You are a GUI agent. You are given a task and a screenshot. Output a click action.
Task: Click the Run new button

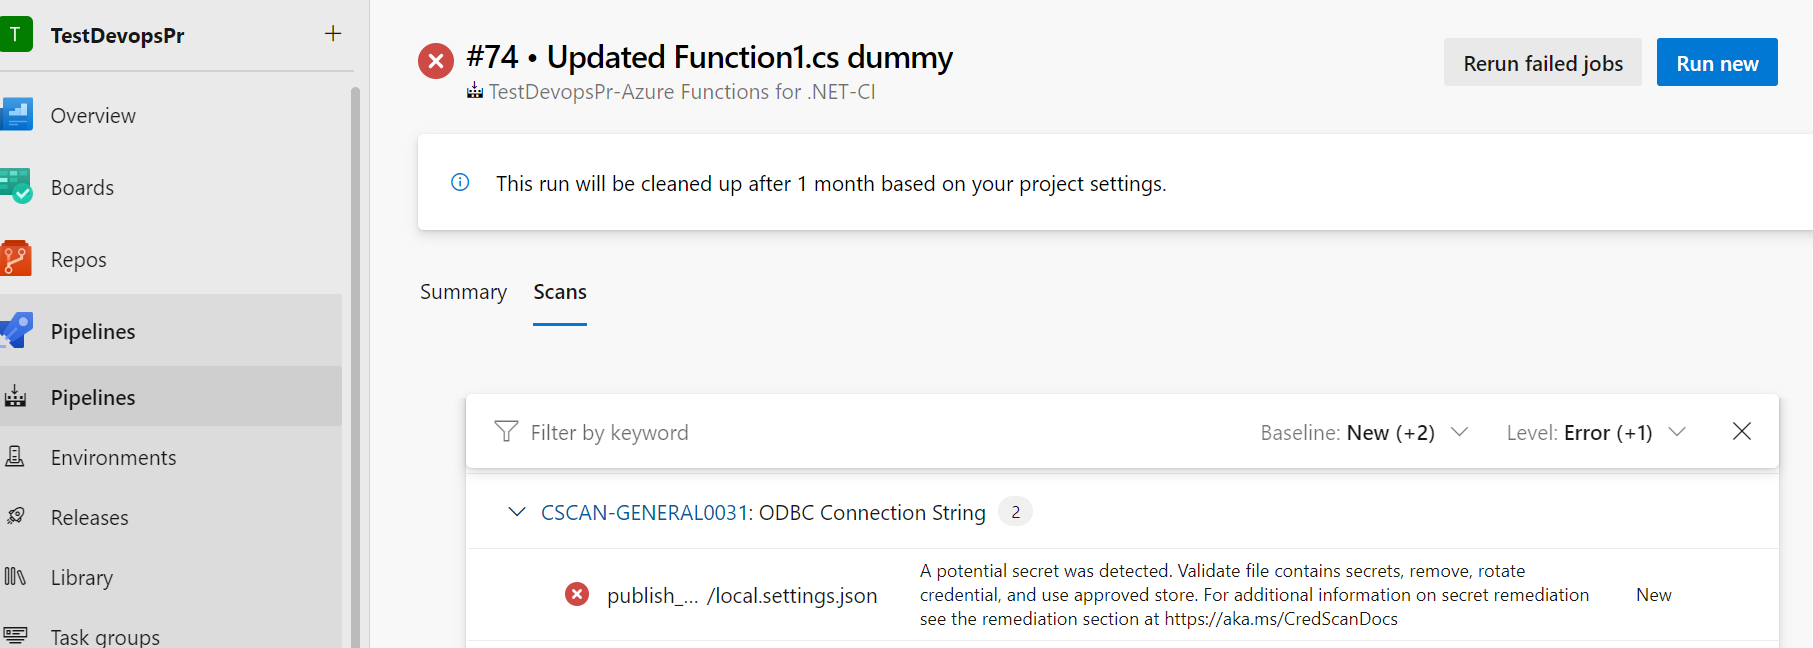[x=1716, y=63]
